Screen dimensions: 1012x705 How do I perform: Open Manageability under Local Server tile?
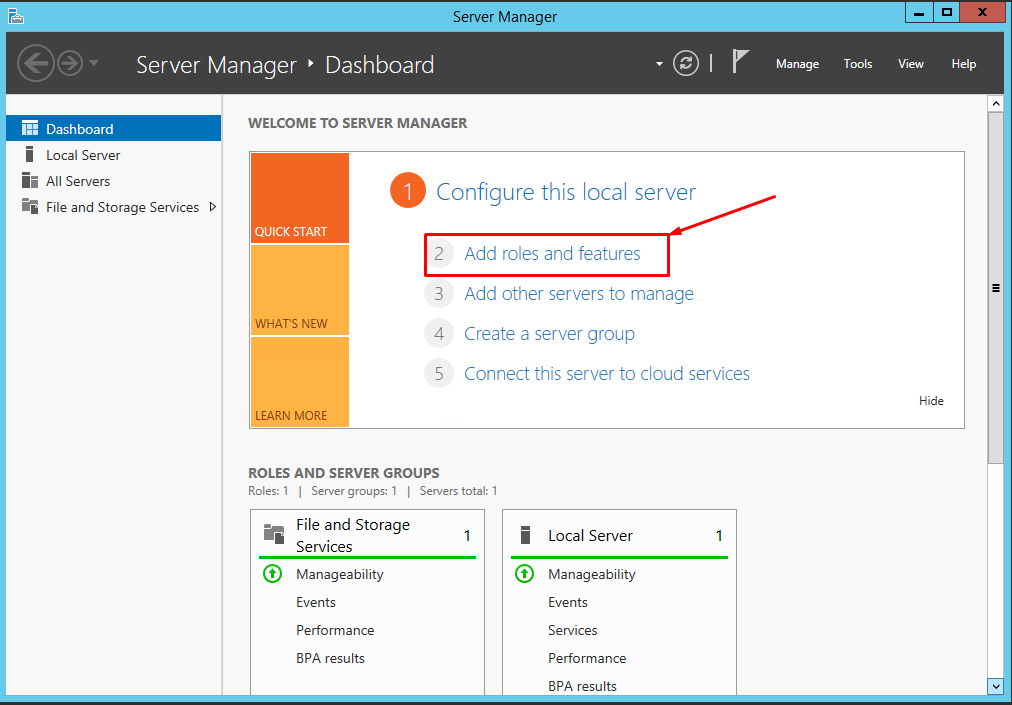[x=591, y=574]
